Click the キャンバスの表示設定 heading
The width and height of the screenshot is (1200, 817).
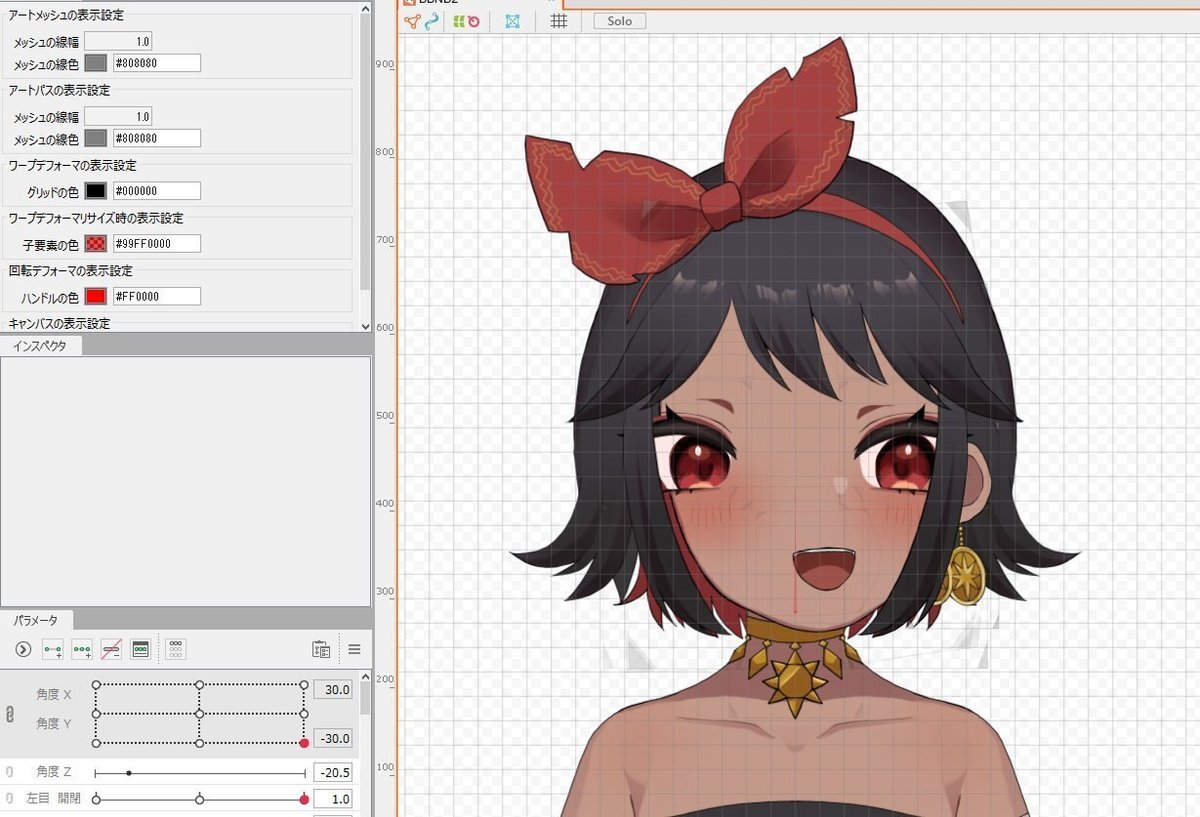[58, 324]
